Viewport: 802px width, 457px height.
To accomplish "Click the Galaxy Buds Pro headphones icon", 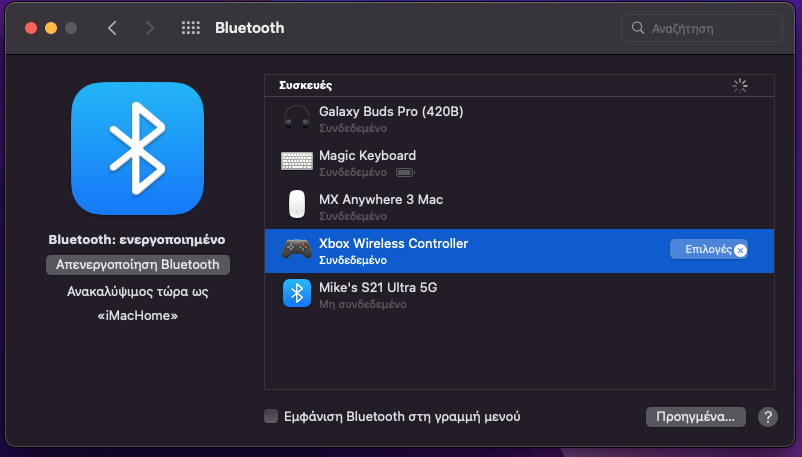I will (296, 118).
